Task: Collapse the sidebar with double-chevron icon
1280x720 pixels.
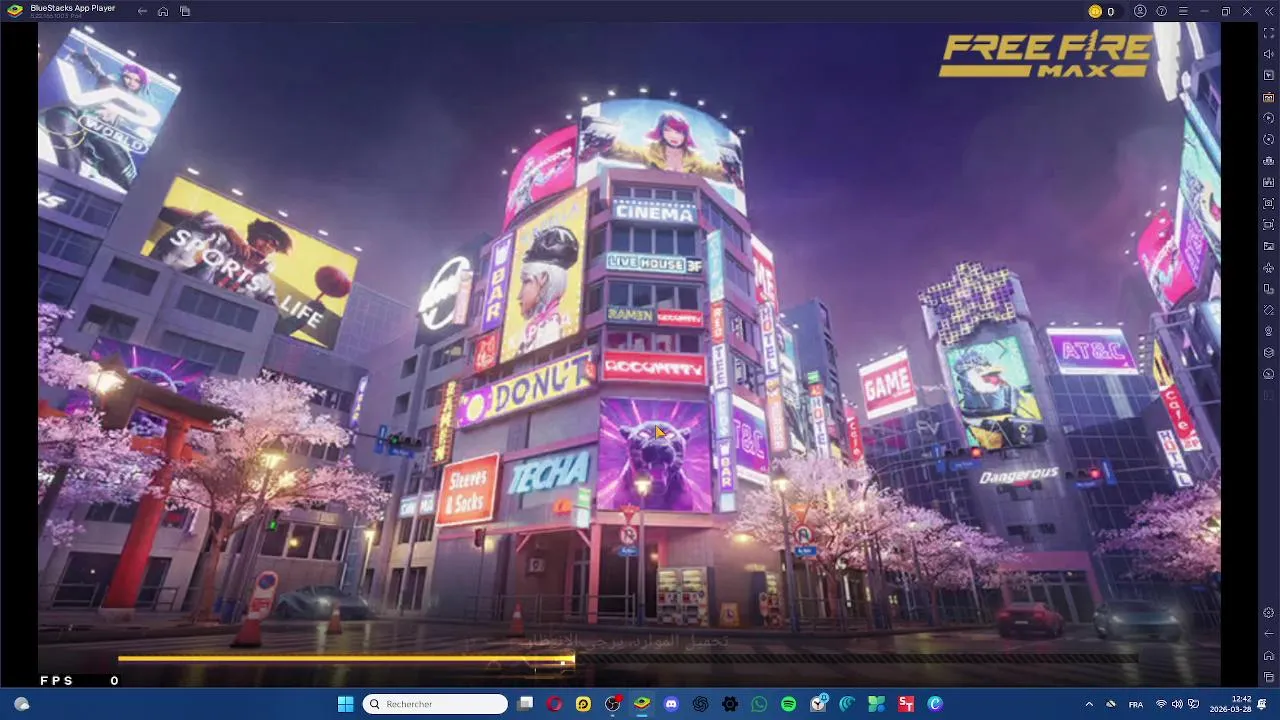Action: (x=1269, y=11)
